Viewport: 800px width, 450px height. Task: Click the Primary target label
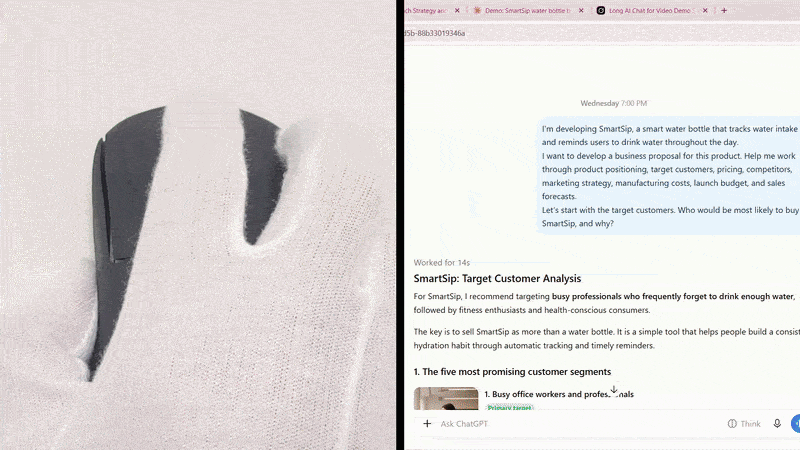509,407
